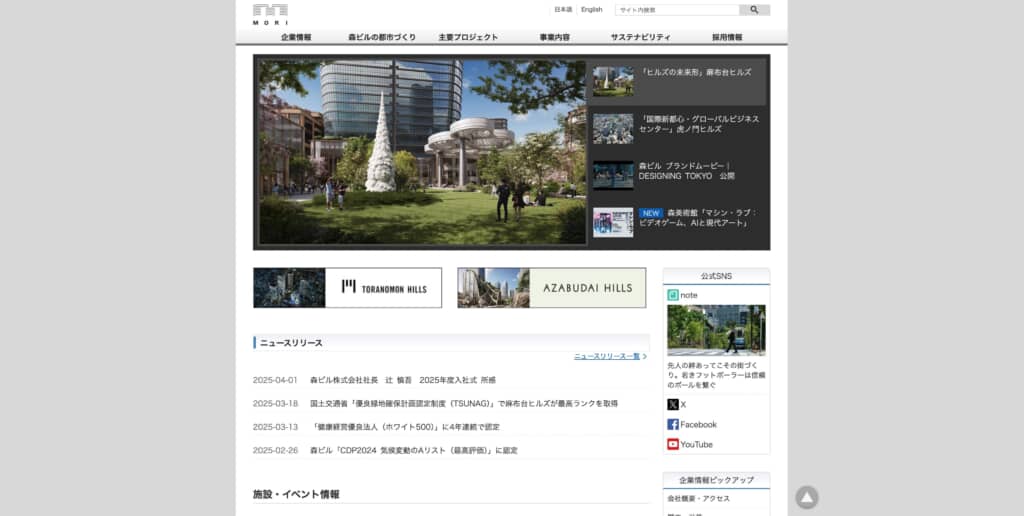Open the 森ビルの都市づくり menu

point(382,37)
